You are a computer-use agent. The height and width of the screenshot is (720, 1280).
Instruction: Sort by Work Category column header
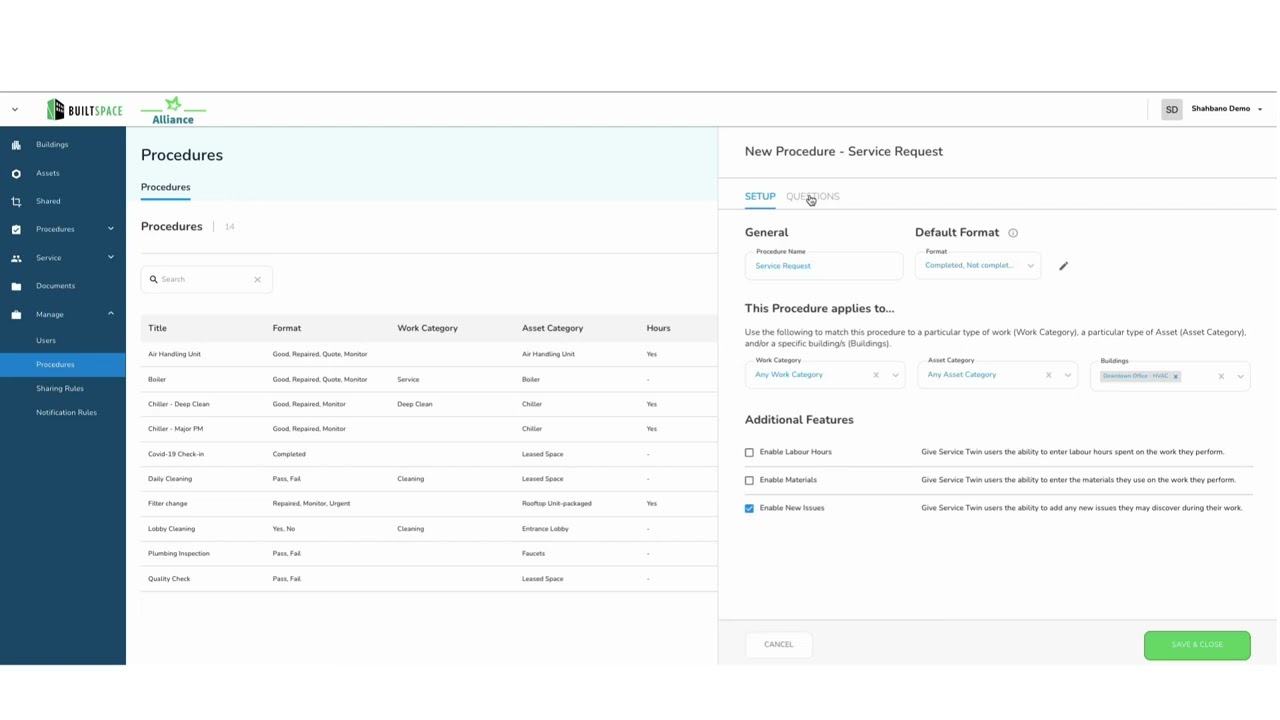(x=427, y=329)
